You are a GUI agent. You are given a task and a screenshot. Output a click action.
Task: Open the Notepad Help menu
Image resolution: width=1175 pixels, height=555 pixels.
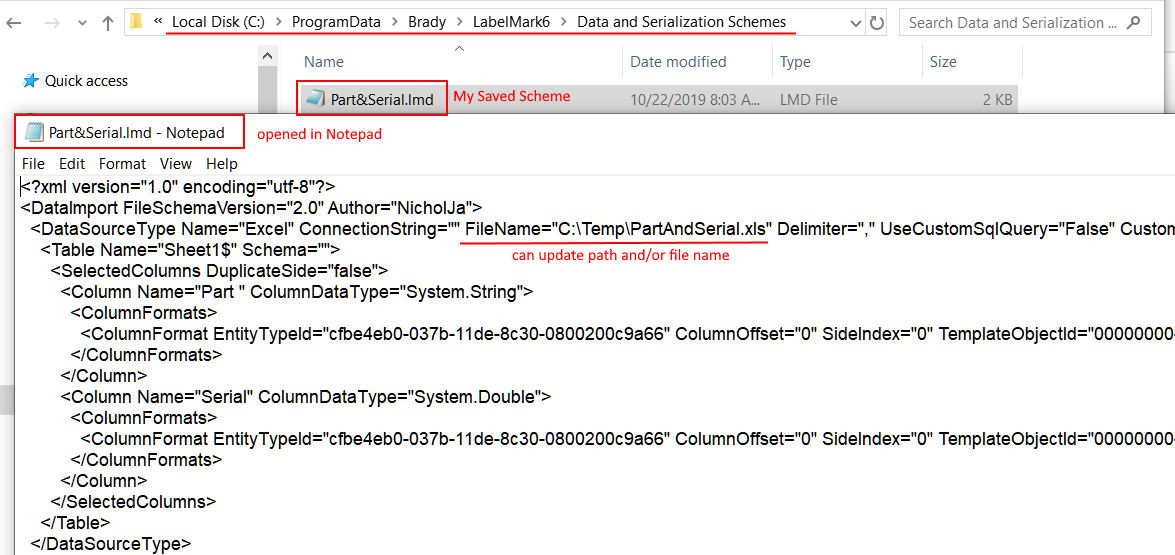tap(222, 163)
